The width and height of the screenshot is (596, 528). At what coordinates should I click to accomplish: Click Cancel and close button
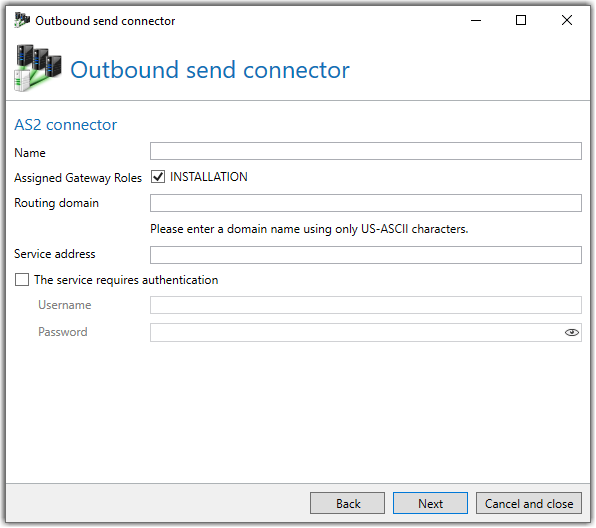tap(529, 504)
